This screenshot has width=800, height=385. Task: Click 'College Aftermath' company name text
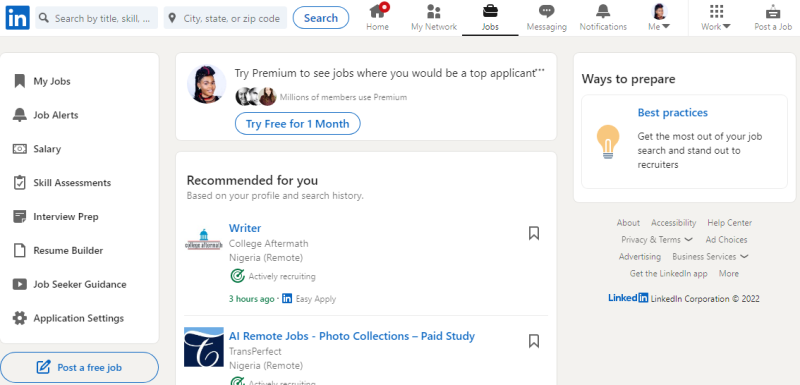click(268, 243)
